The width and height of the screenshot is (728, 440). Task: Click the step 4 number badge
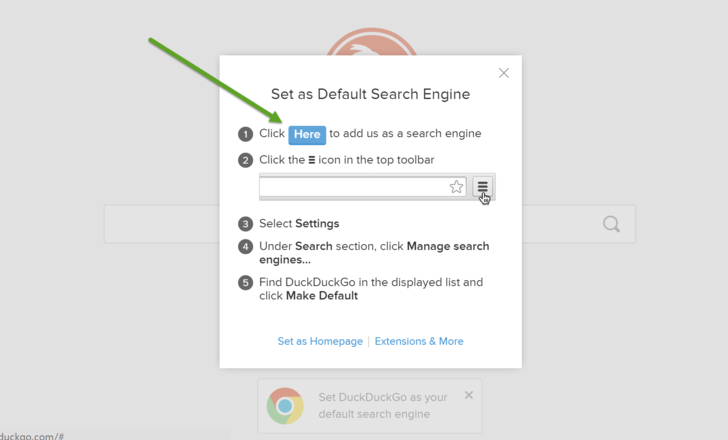click(245, 247)
